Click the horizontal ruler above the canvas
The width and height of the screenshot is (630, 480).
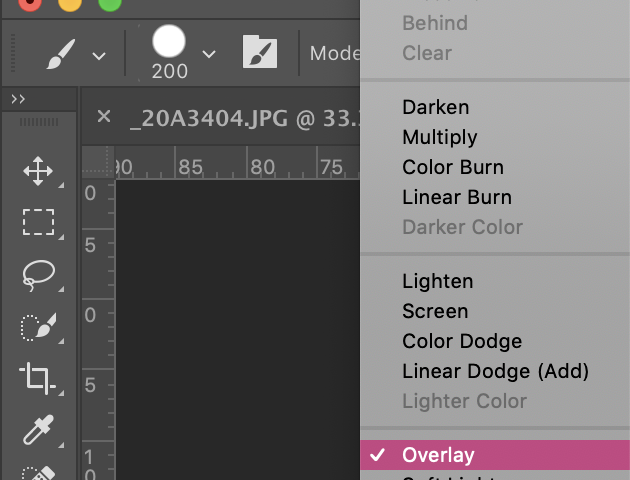230,165
